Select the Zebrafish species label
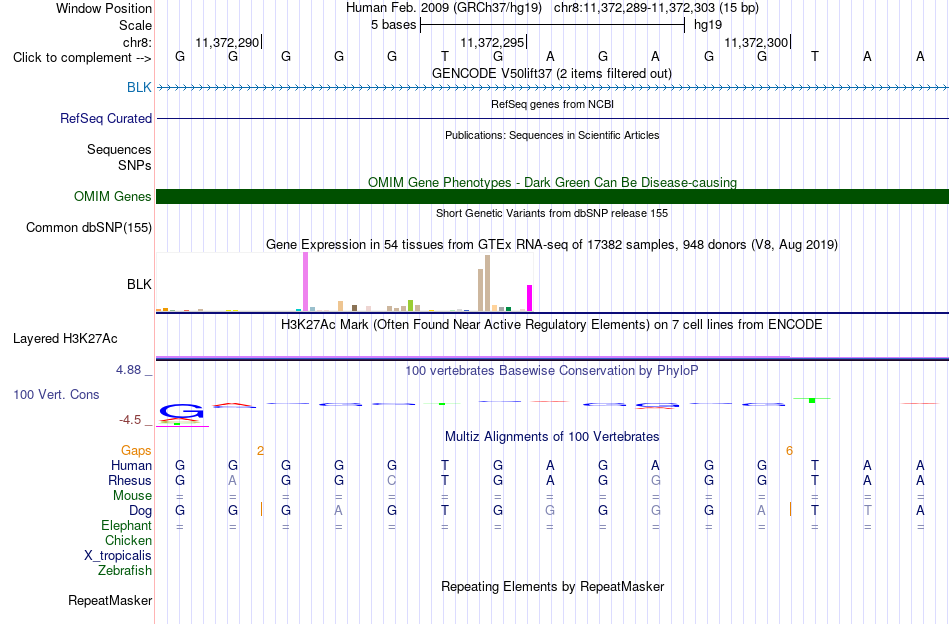 (x=124, y=571)
